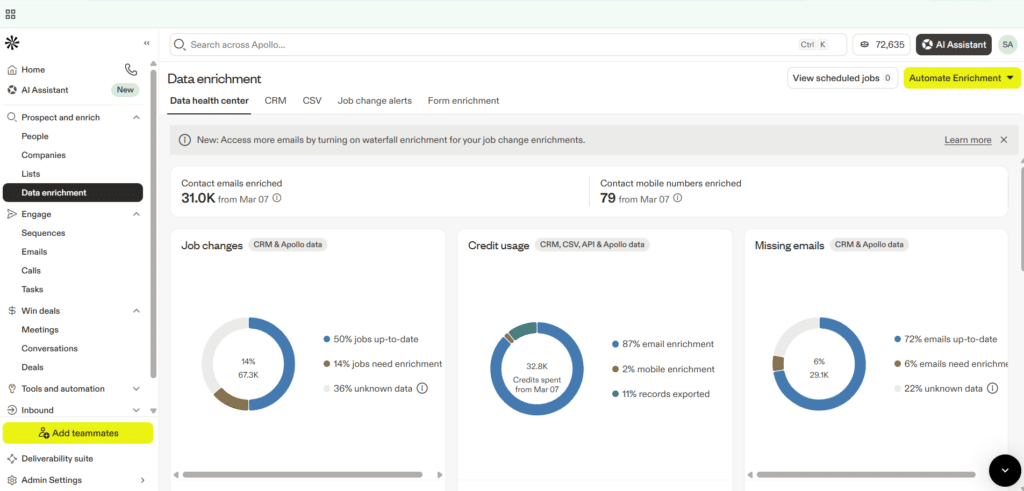Launch the AI Assistant top button

click(x=953, y=44)
